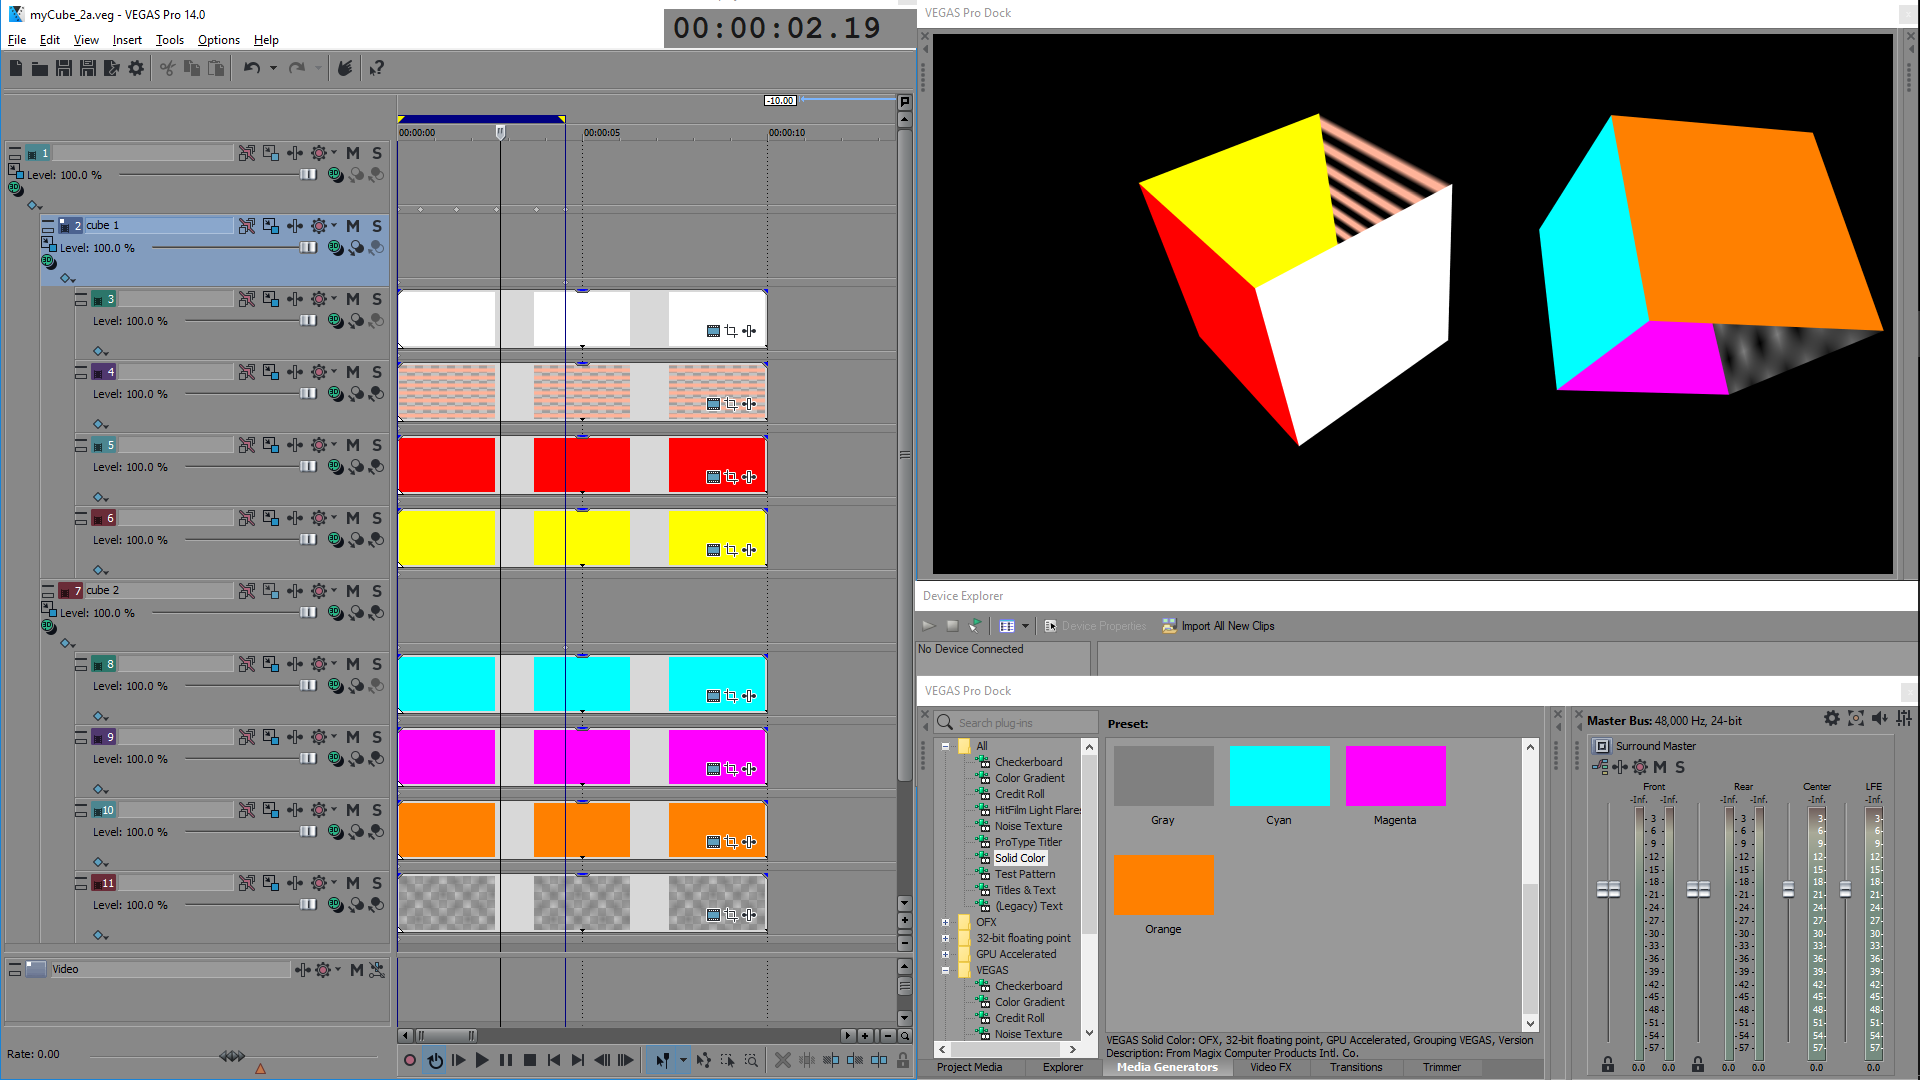Mute the cube 2 track
The height and width of the screenshot is (1080, 1920).
(x=353, y=591)
